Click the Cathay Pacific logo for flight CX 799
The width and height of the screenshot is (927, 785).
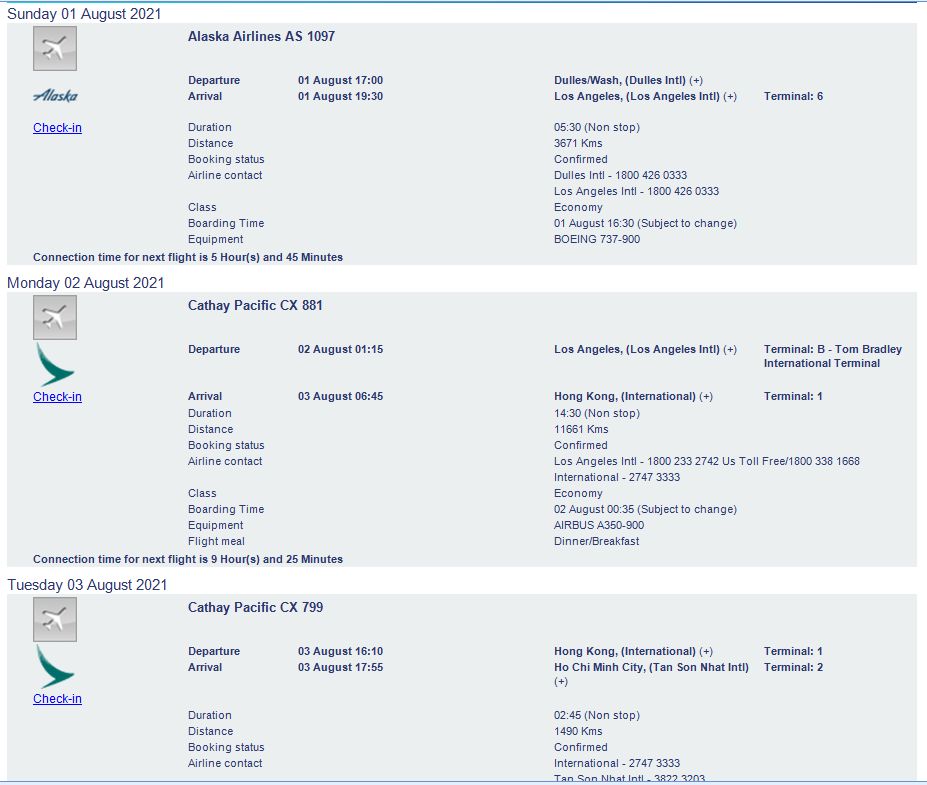point(54,667)
